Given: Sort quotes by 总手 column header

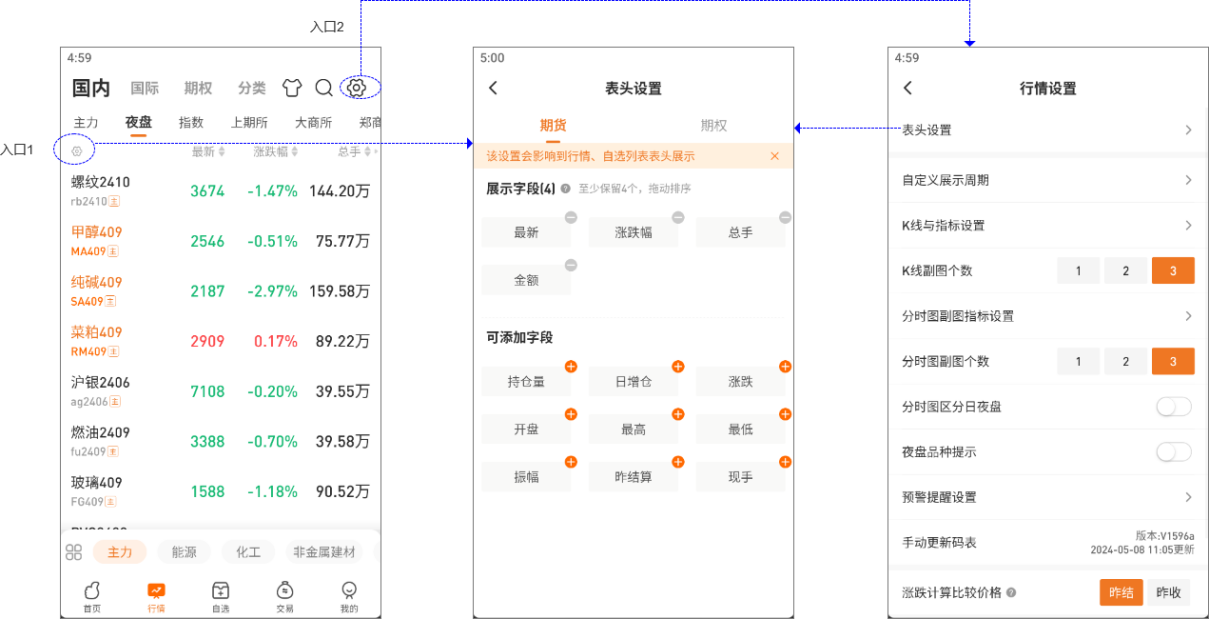Looking at the screenshot, I should click(354, 151).
